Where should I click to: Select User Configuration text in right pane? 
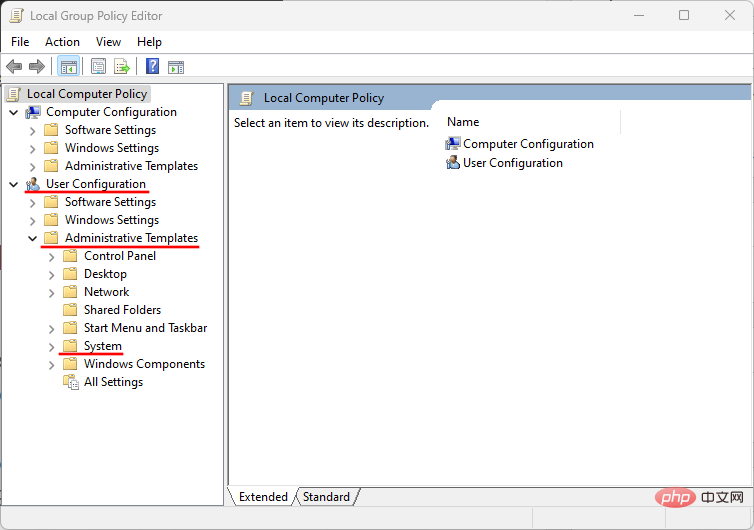click(x=513, y=163)
